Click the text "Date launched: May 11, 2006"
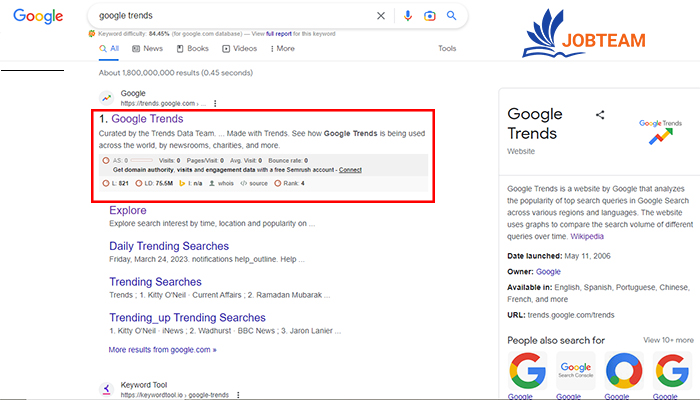This screenshot has width=700, height=400. (558, 256)
